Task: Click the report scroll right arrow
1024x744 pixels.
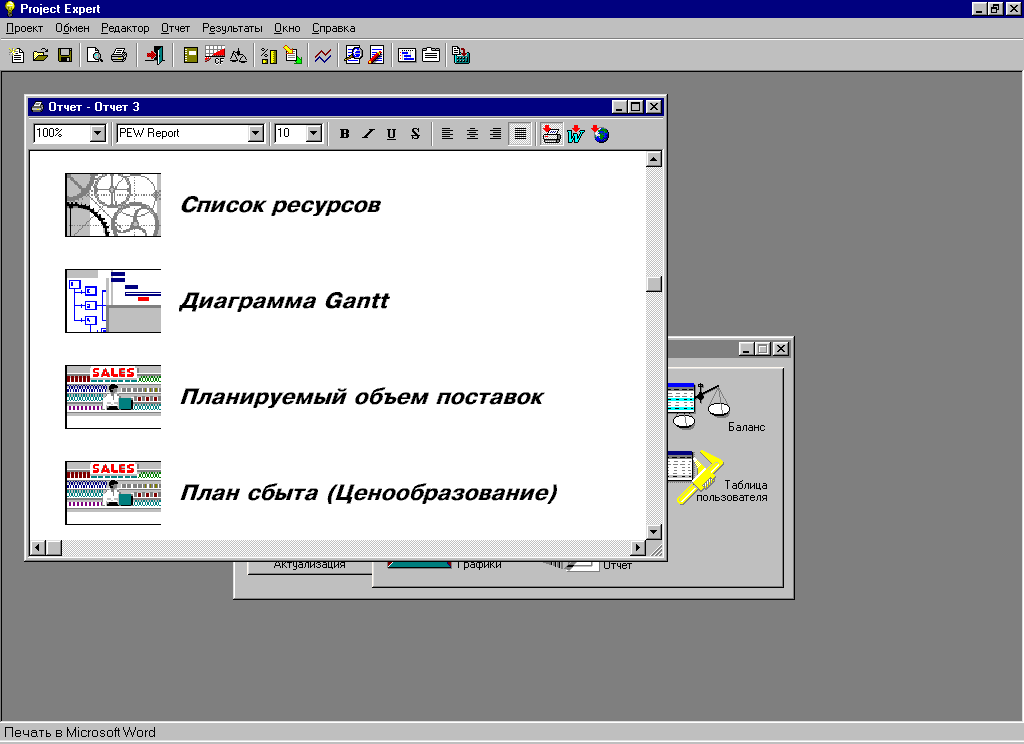Action: click(x=638, y=547)
